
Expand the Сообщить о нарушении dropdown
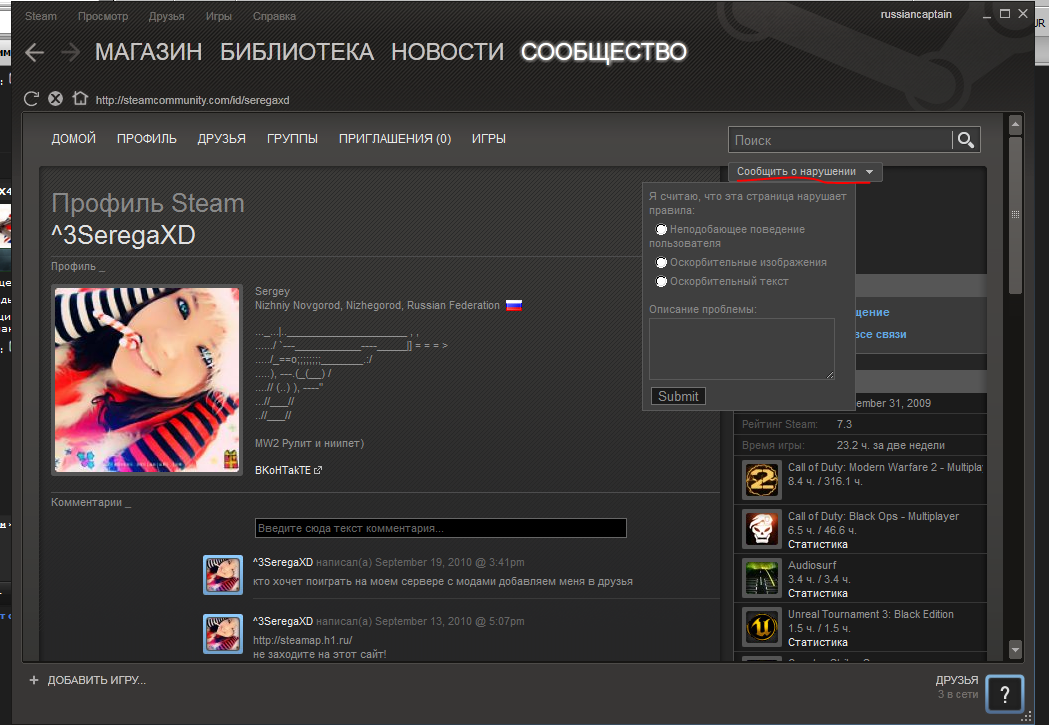pyautogui.click(x=805, y=172)
